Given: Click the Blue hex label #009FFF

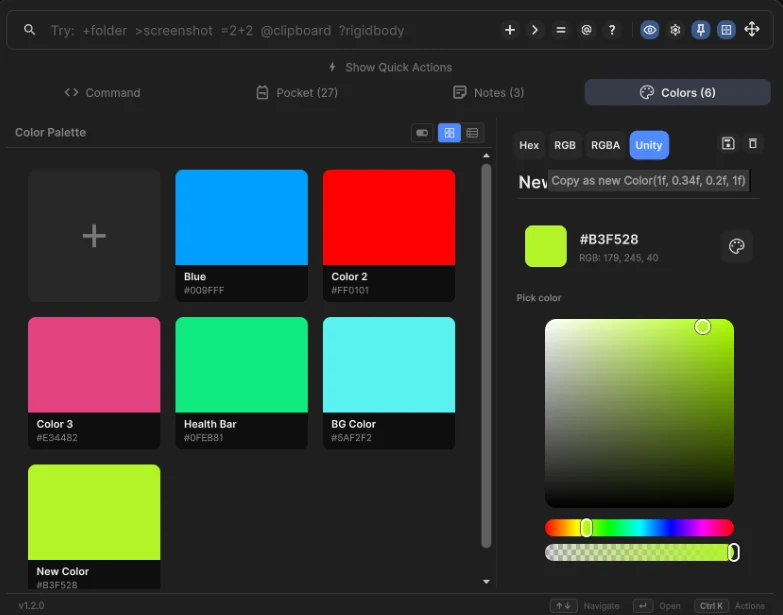Looking at the screenshot, I should click(x=204, y=291).
